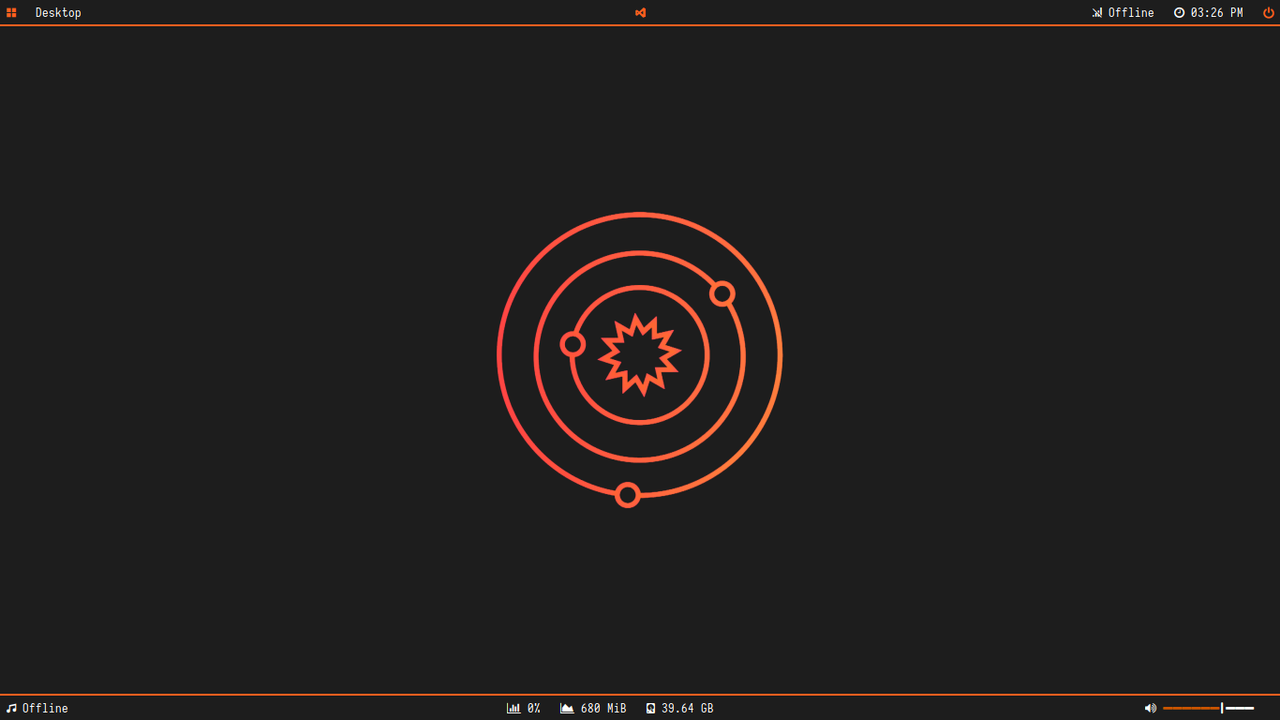The image size is (1280, 720).
Task: Click the music note player icon
Action: (x=12, y=708)
